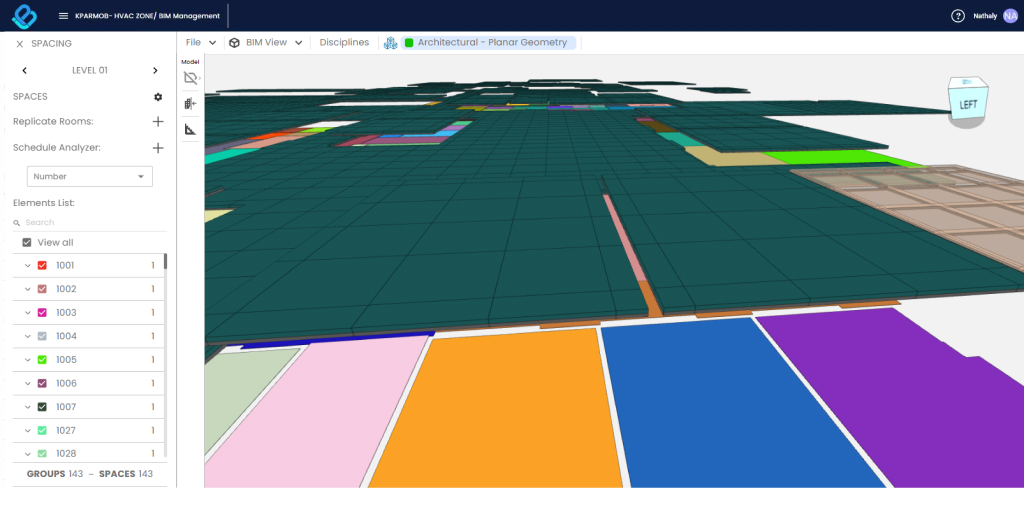Image resolution: width=1024 pixels, height=513 pixels.
Task: Open the BIM View menu
Action: point(265,43)
